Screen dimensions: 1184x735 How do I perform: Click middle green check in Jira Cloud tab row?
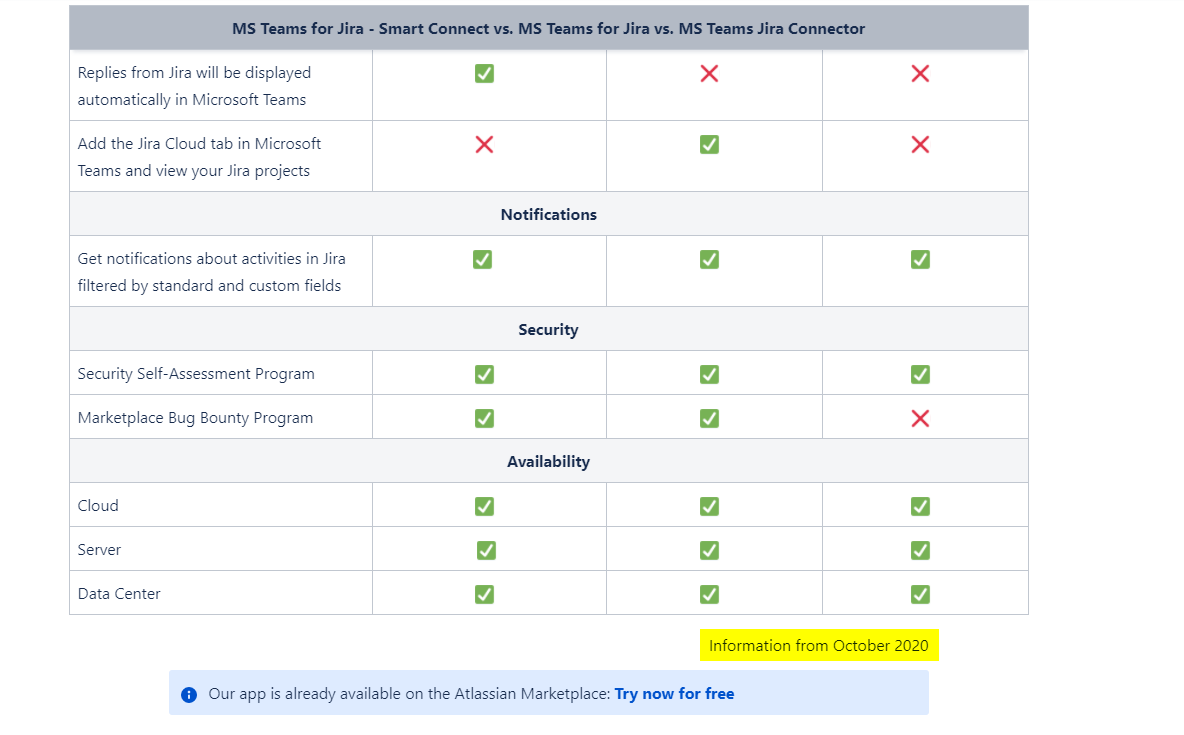(709, 144)
